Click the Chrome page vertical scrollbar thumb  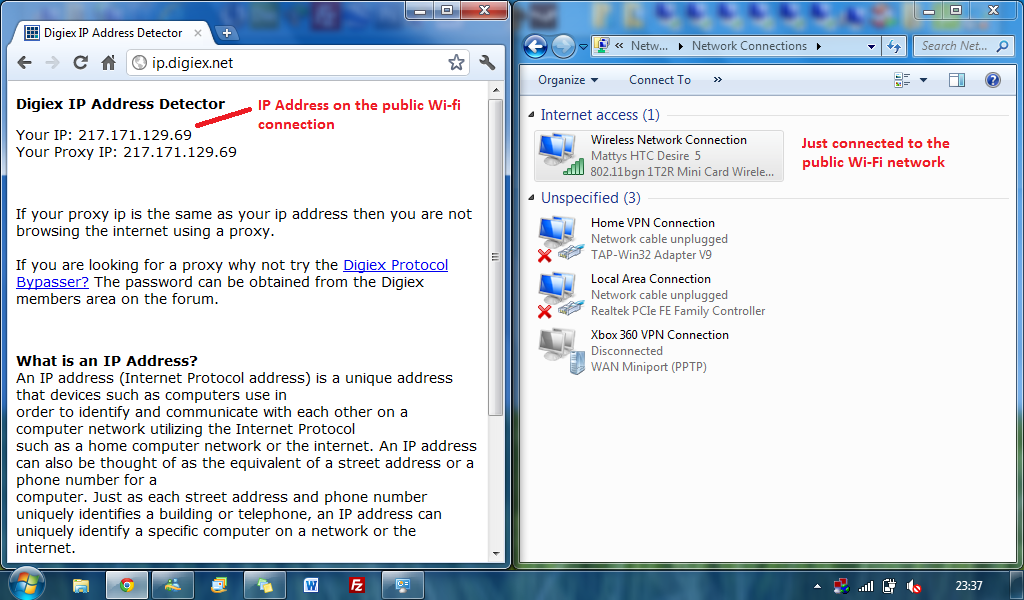point(496,257)
